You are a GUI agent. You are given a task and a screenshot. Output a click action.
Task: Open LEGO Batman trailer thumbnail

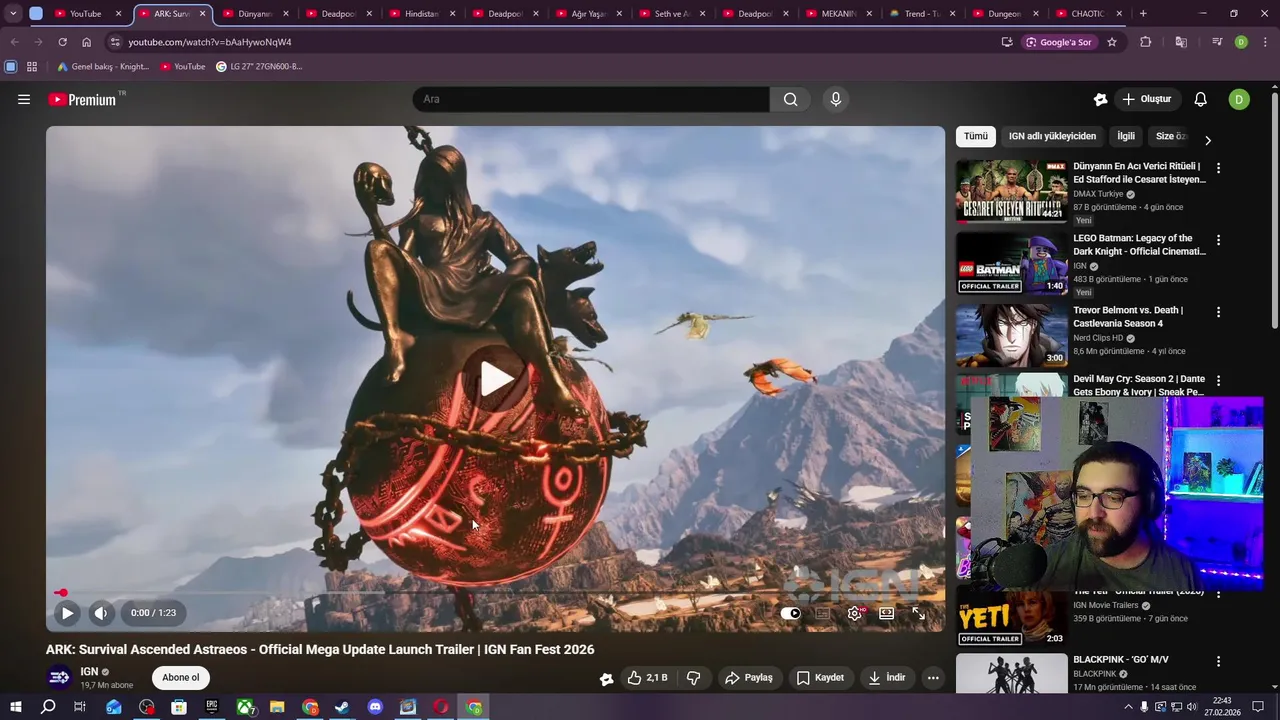tap(1011, 264)
